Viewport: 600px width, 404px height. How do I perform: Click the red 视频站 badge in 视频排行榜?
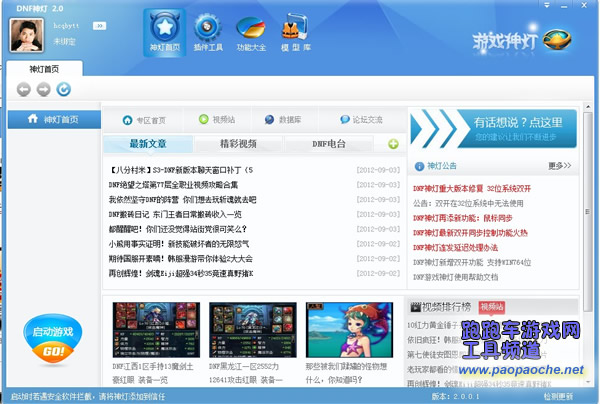pos(492,307)
